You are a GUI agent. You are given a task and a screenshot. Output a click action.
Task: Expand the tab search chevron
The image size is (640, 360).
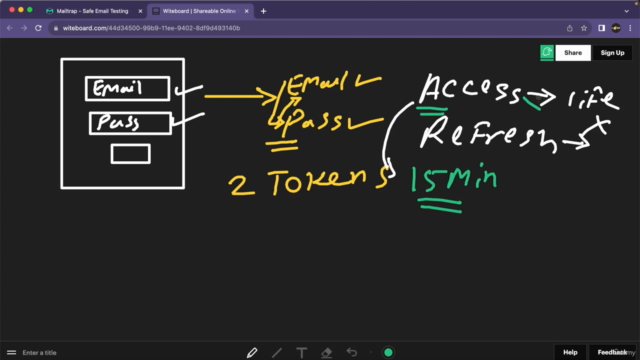tap(627, 11)
